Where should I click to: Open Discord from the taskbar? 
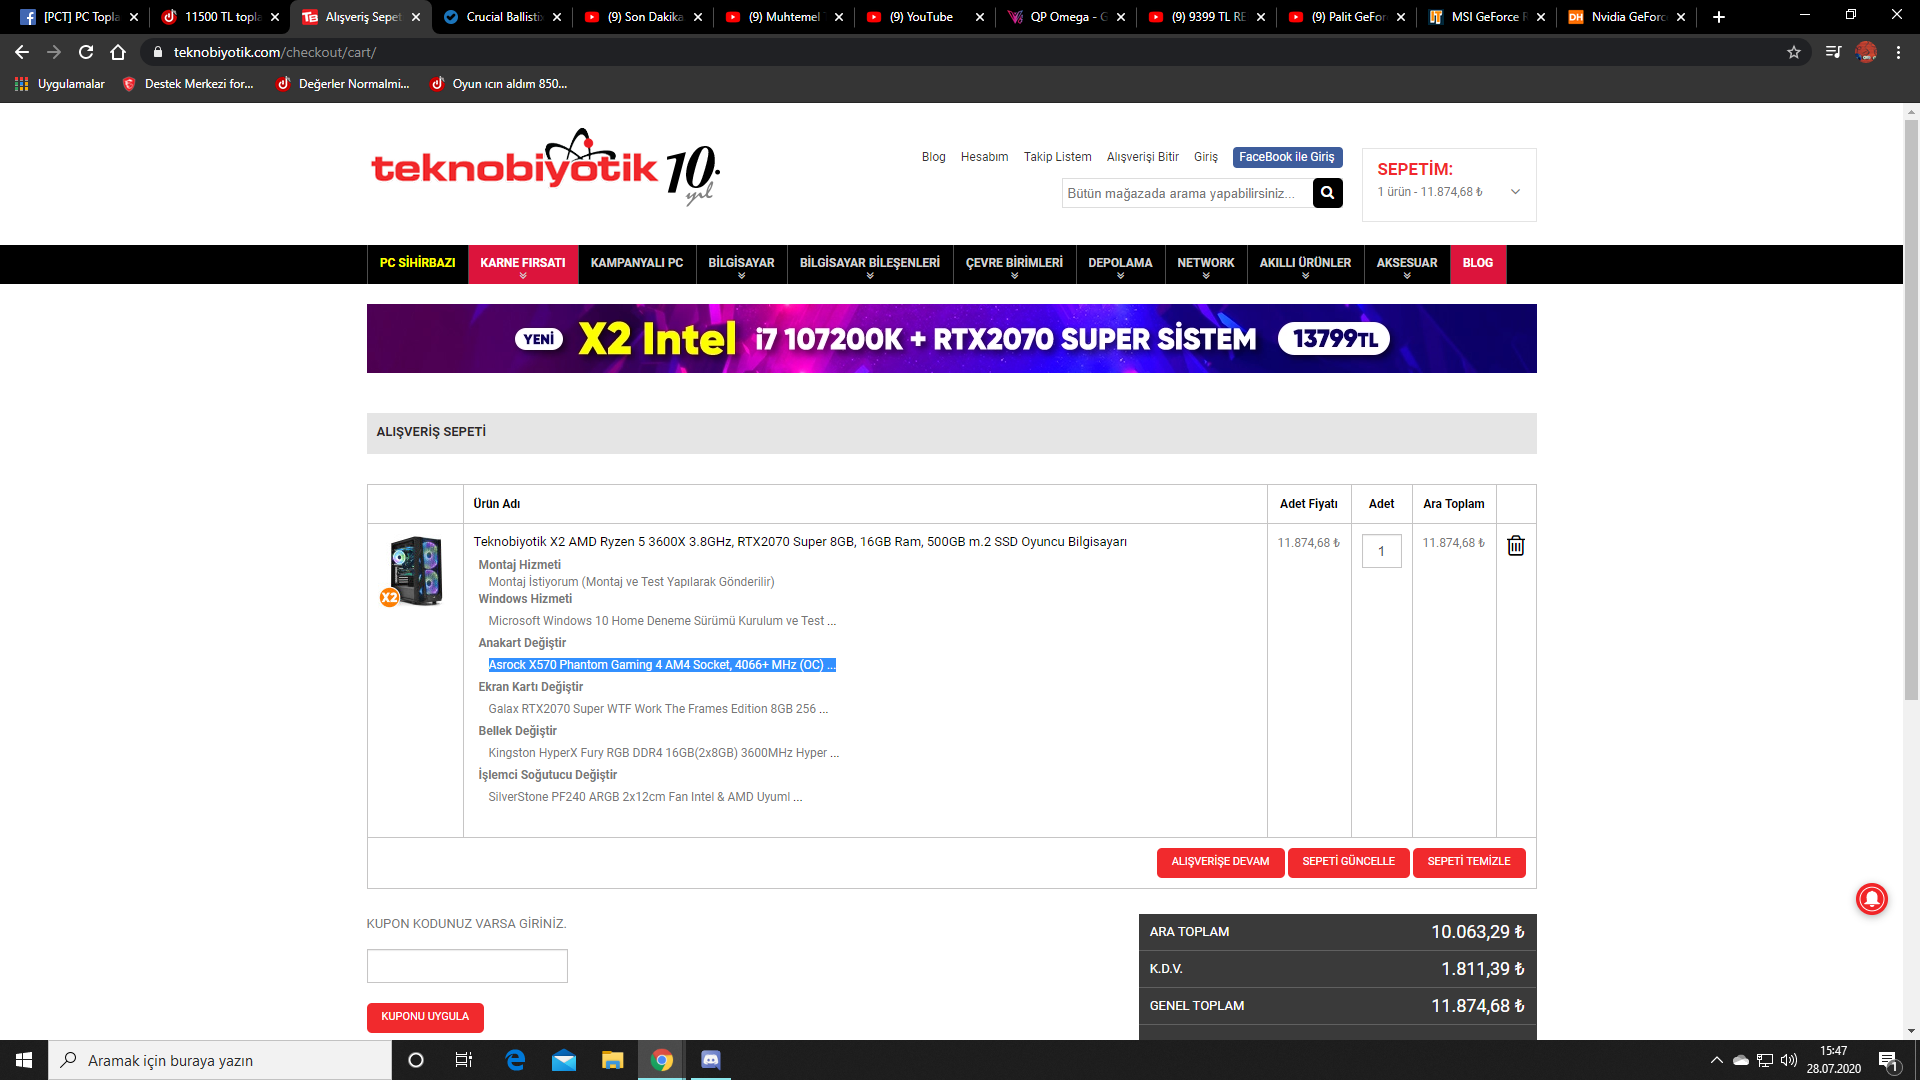click(711, 1060)
